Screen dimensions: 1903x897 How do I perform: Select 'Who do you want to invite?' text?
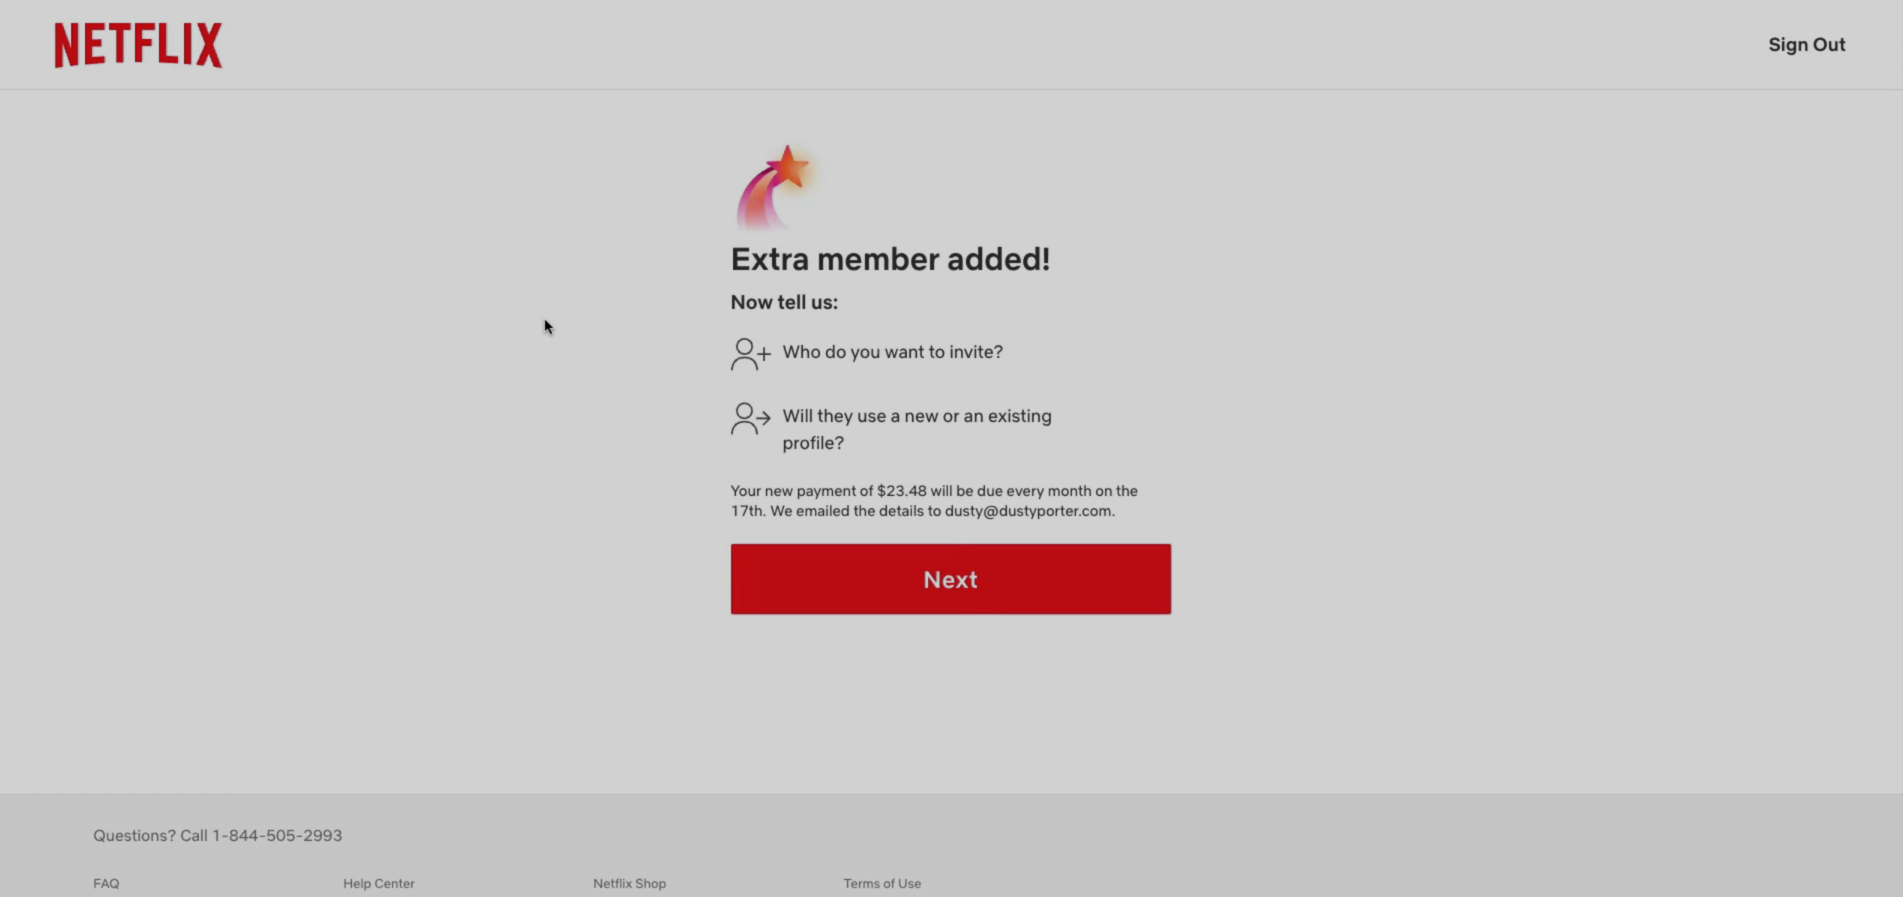tap(893, 352)
